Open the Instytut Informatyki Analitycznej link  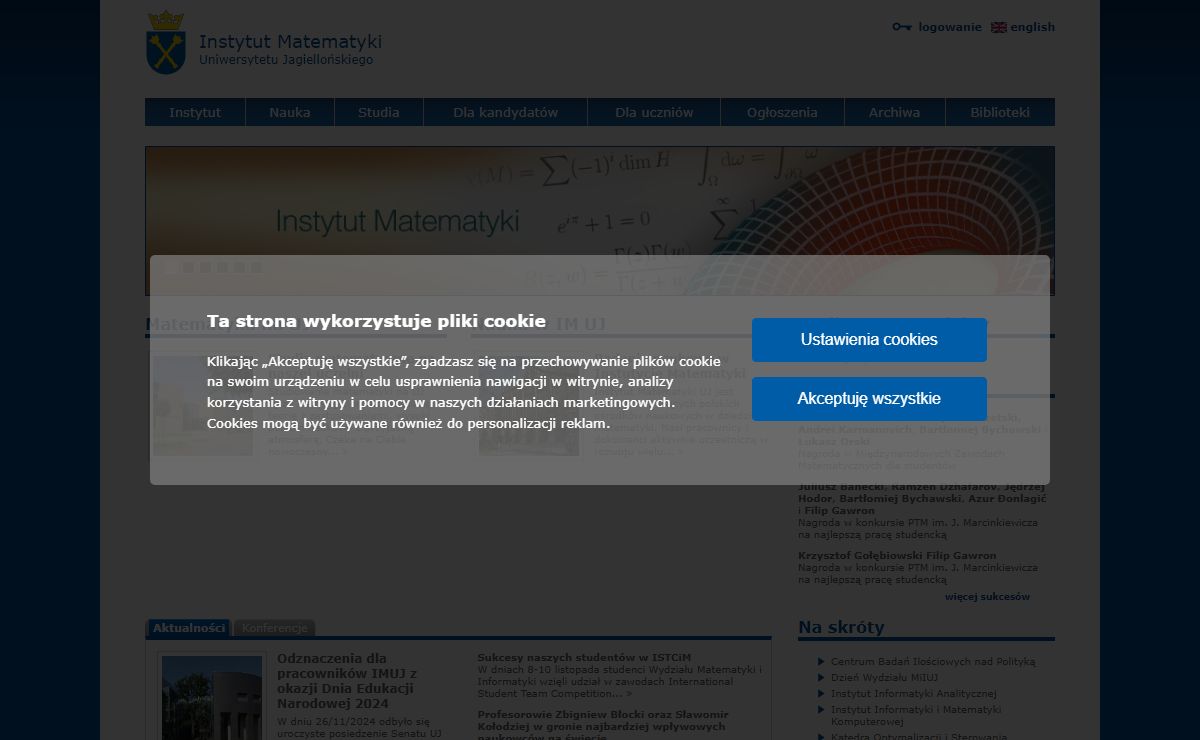pos(914,694)
